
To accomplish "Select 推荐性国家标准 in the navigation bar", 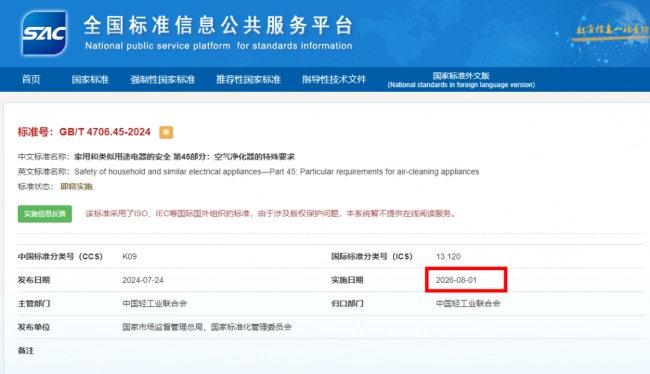I will 248,79.
